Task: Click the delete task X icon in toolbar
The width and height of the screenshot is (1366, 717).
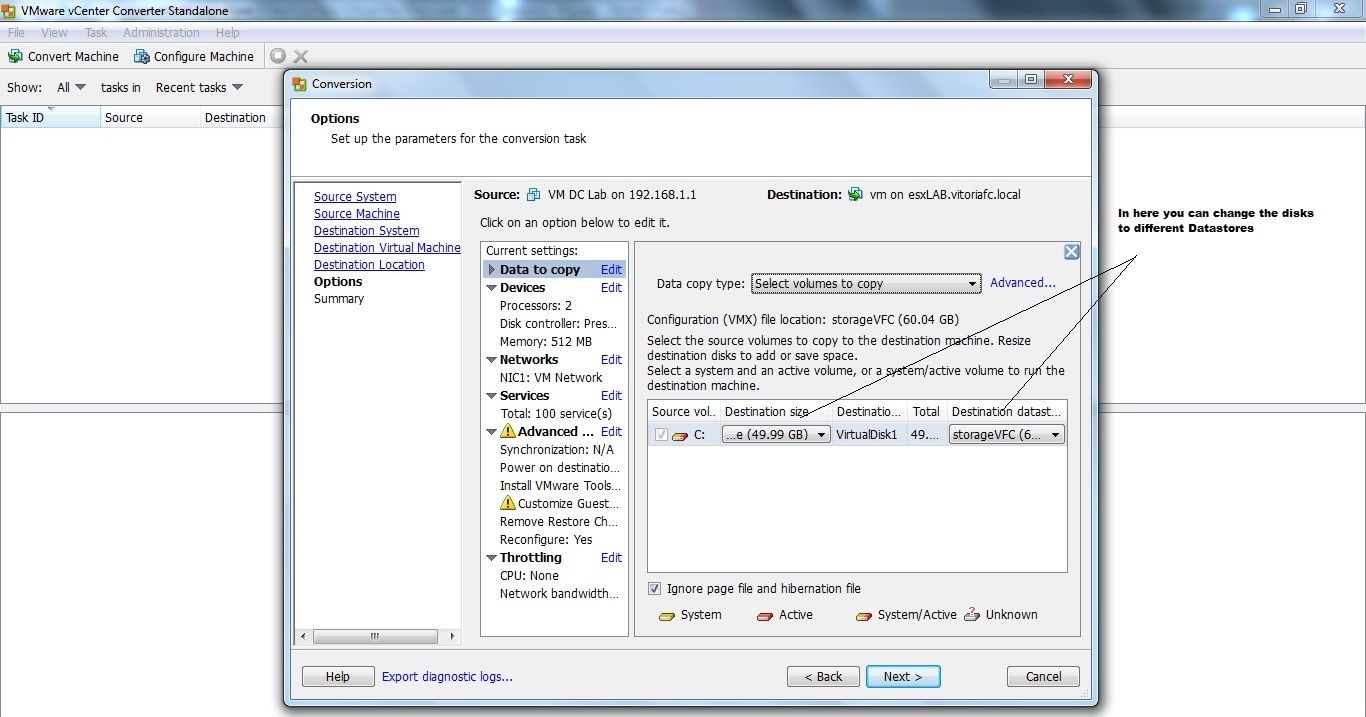Action: [300, 56]
